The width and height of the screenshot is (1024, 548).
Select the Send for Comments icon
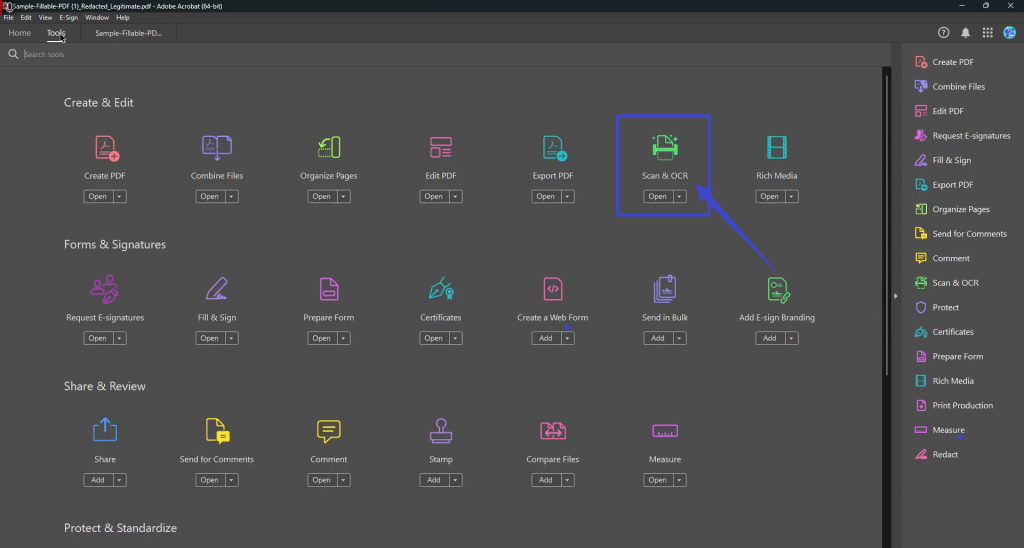[x=217, y=431]
